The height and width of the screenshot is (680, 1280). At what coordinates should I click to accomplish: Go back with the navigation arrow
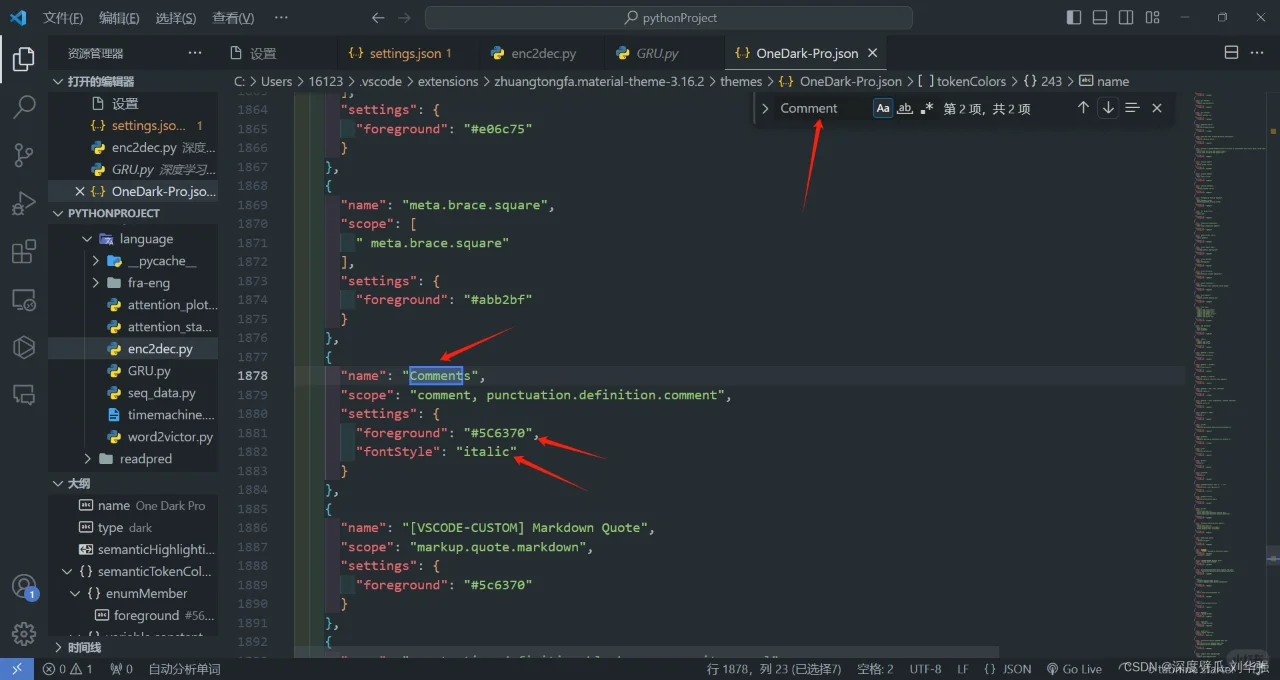point(377,18)
